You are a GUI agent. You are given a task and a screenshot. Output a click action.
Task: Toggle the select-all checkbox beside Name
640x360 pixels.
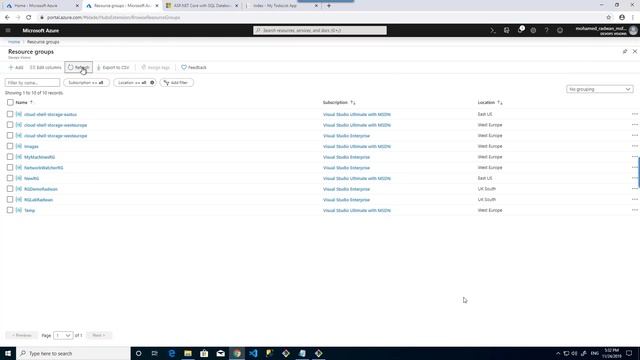10,102
